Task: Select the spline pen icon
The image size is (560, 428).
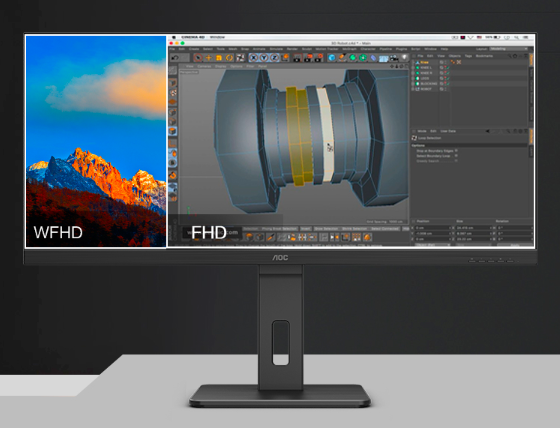Action: (342, 58)
